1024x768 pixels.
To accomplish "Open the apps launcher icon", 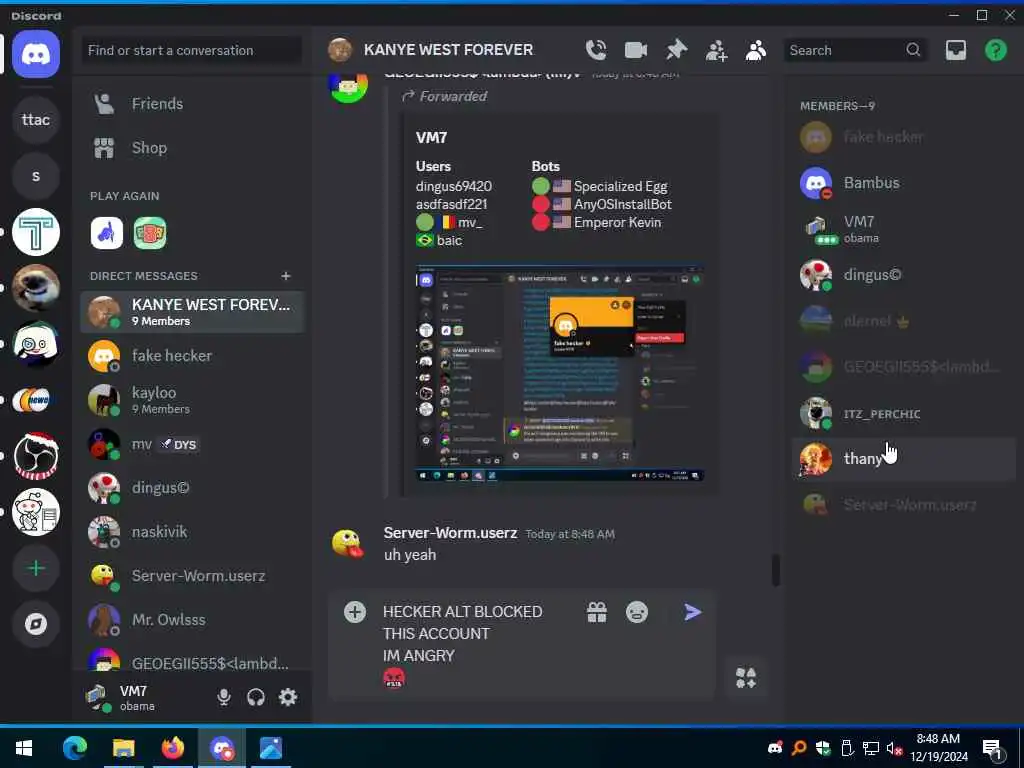I will (x=746, y=678).
